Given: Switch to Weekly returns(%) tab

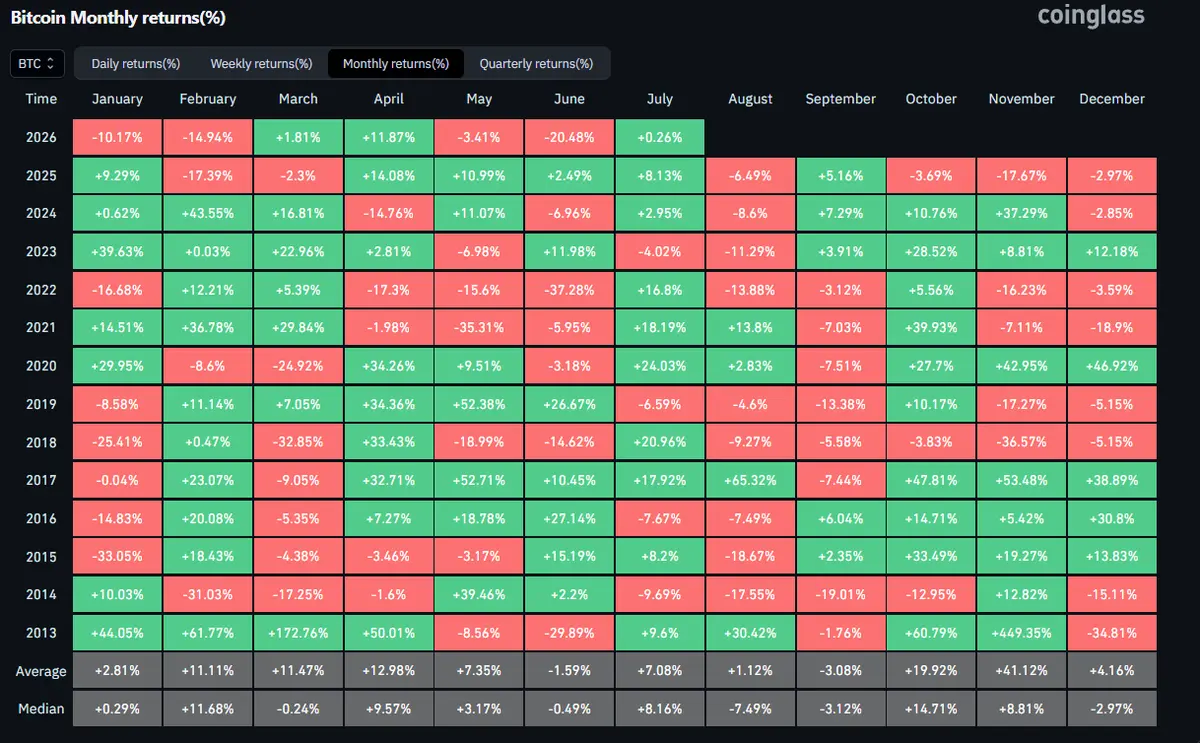Looking at the screenshot, I should pos(261,63).
